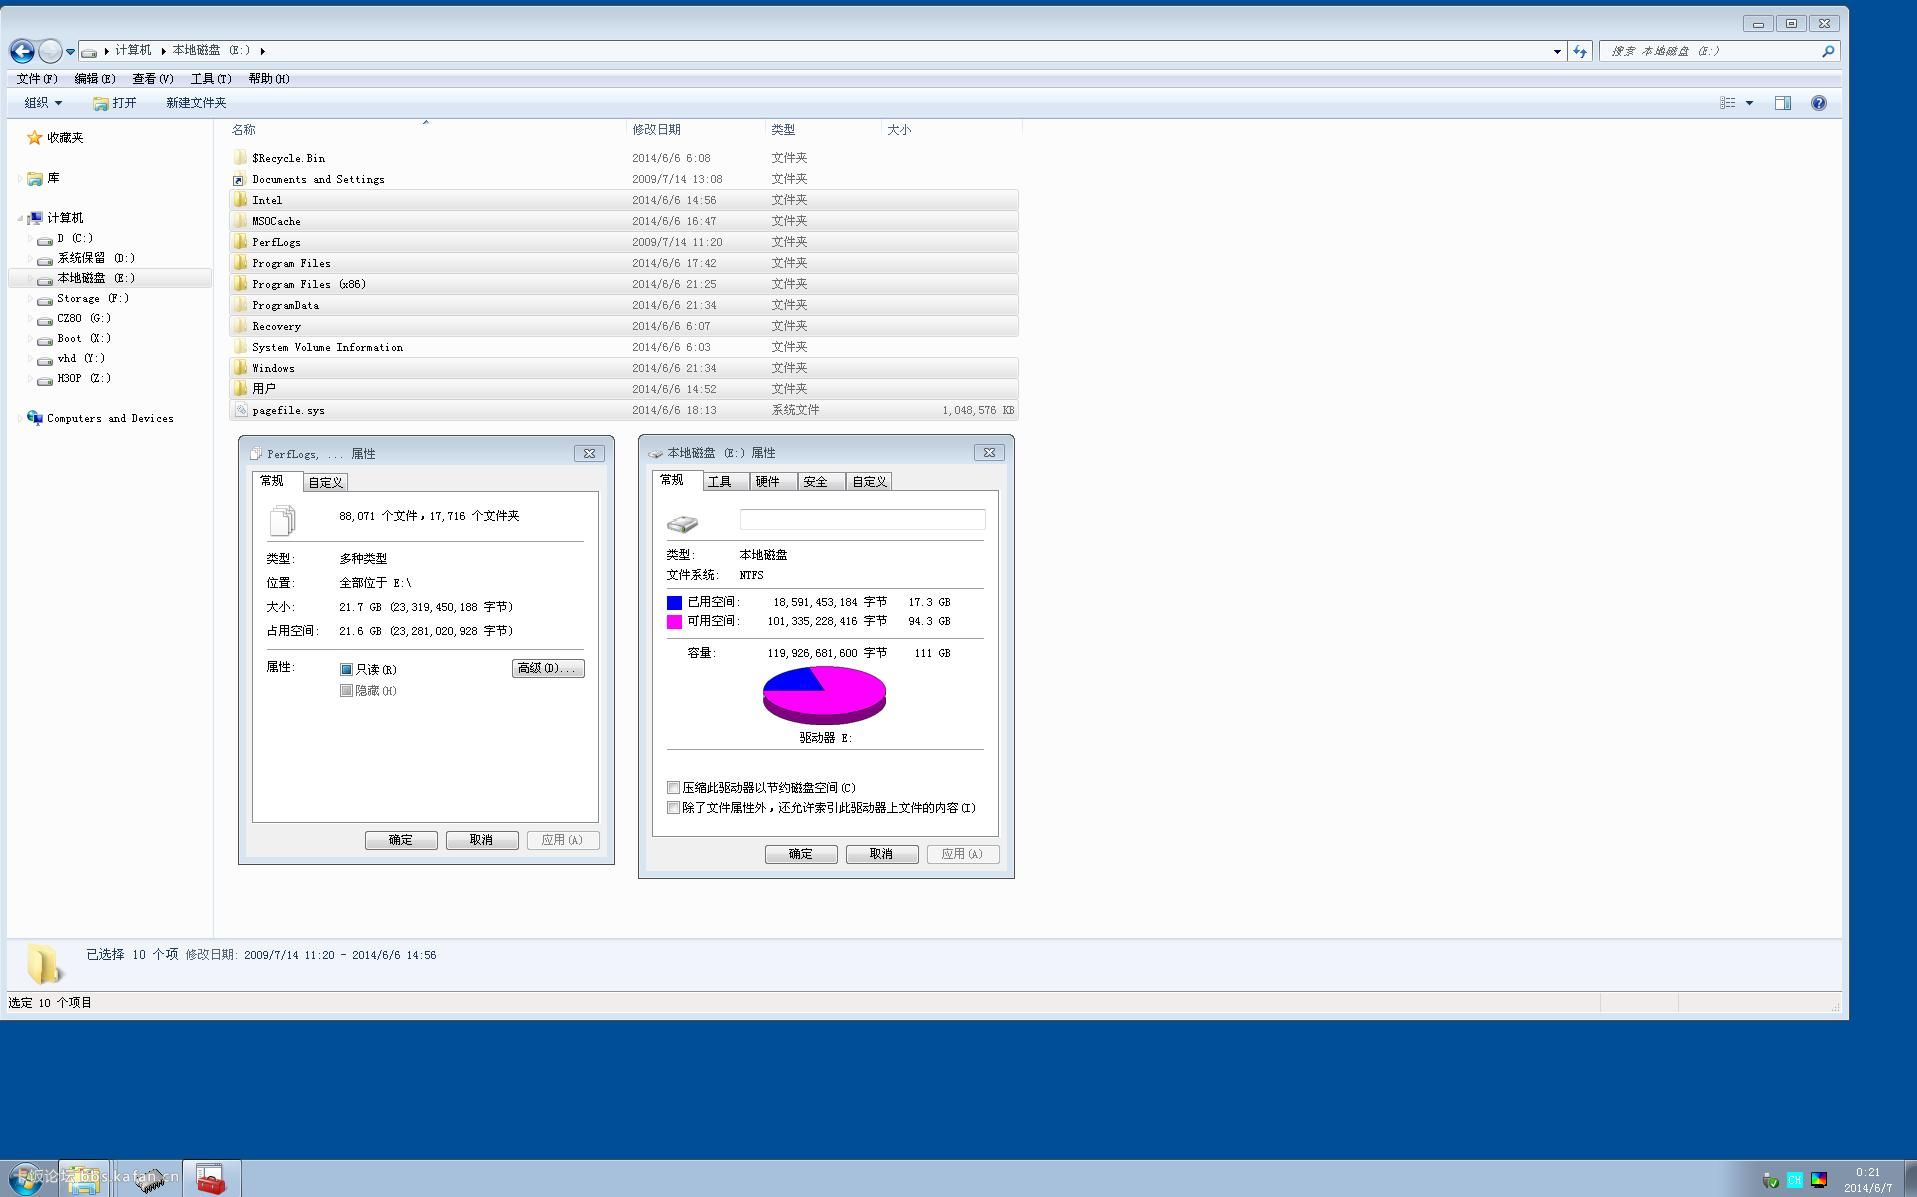Open the address bar history dropdown
The width and height of the screenshot is (1917, 1197).
point(1557,51)
